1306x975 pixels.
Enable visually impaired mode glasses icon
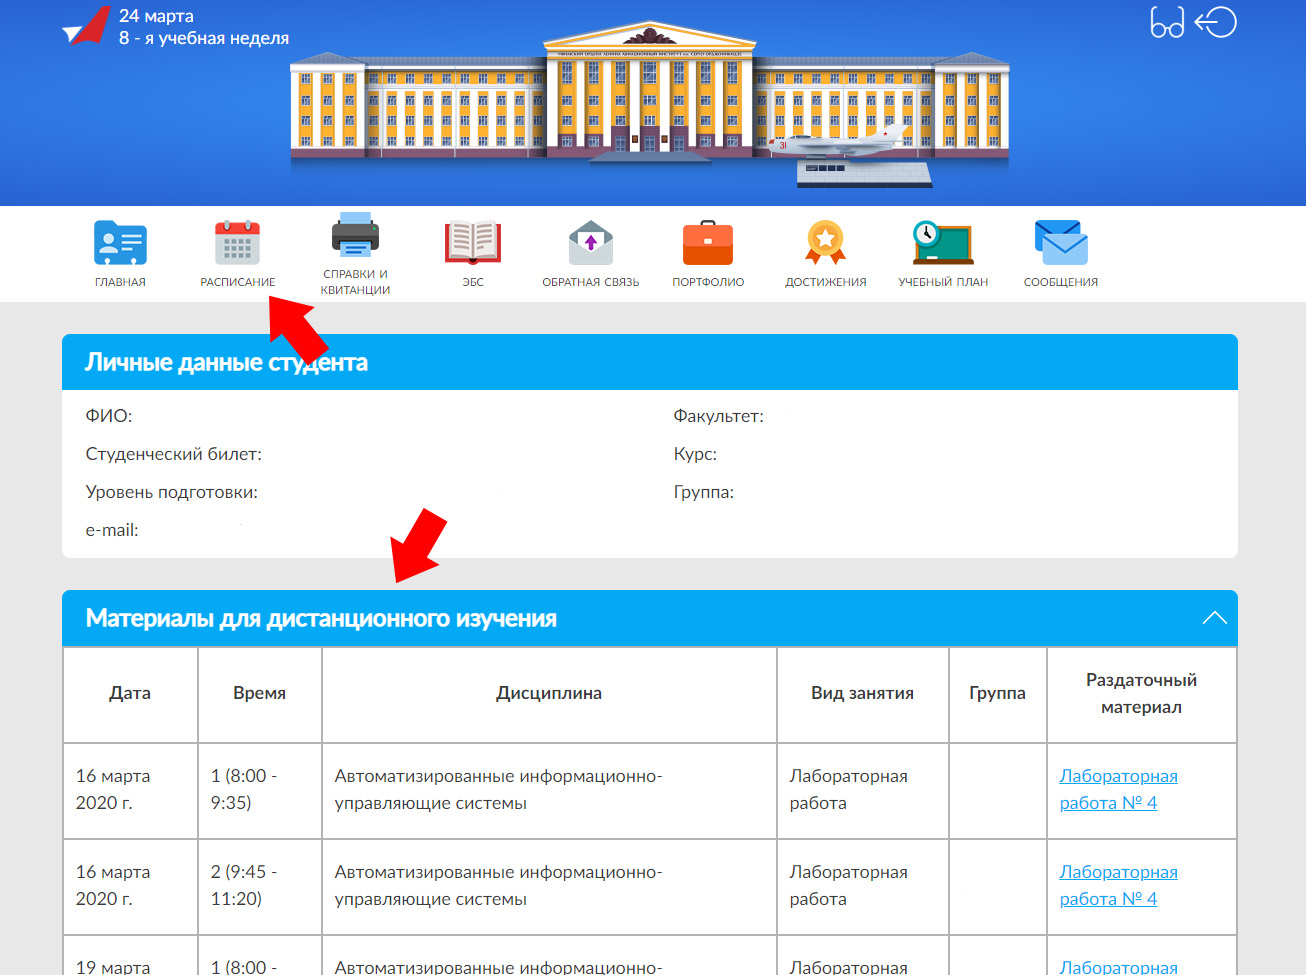[1167, 23]
